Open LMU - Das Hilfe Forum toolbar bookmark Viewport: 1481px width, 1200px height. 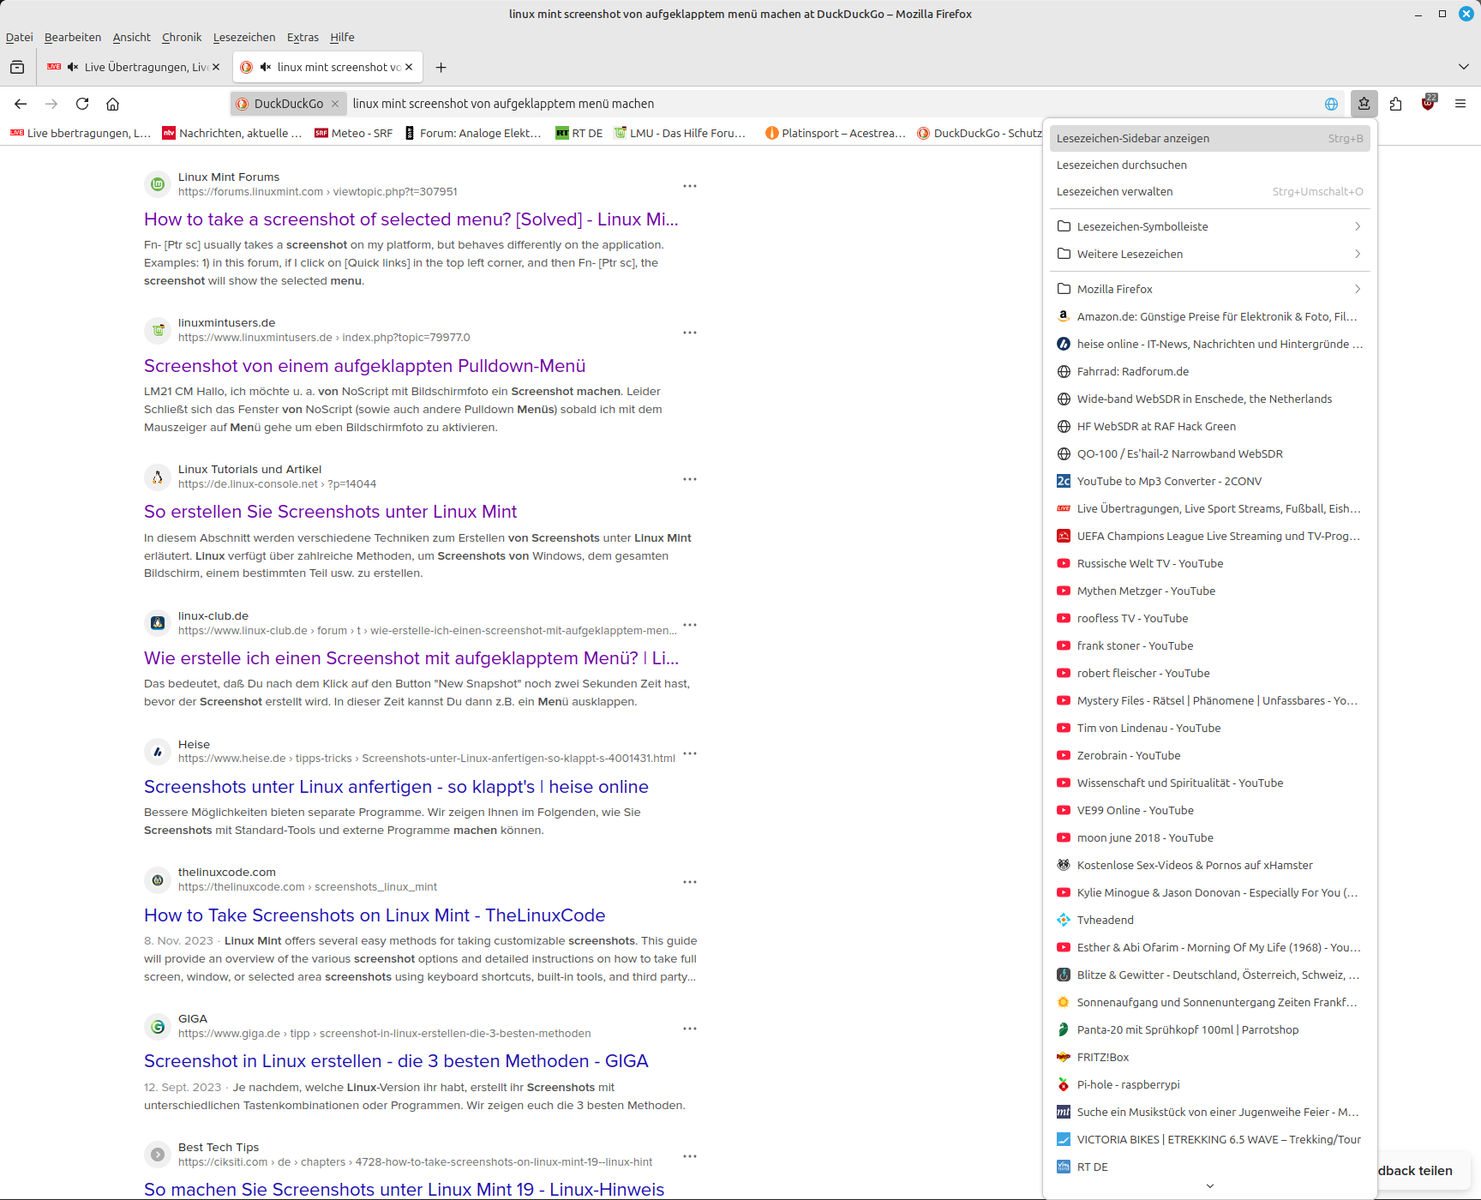(680, 133)
